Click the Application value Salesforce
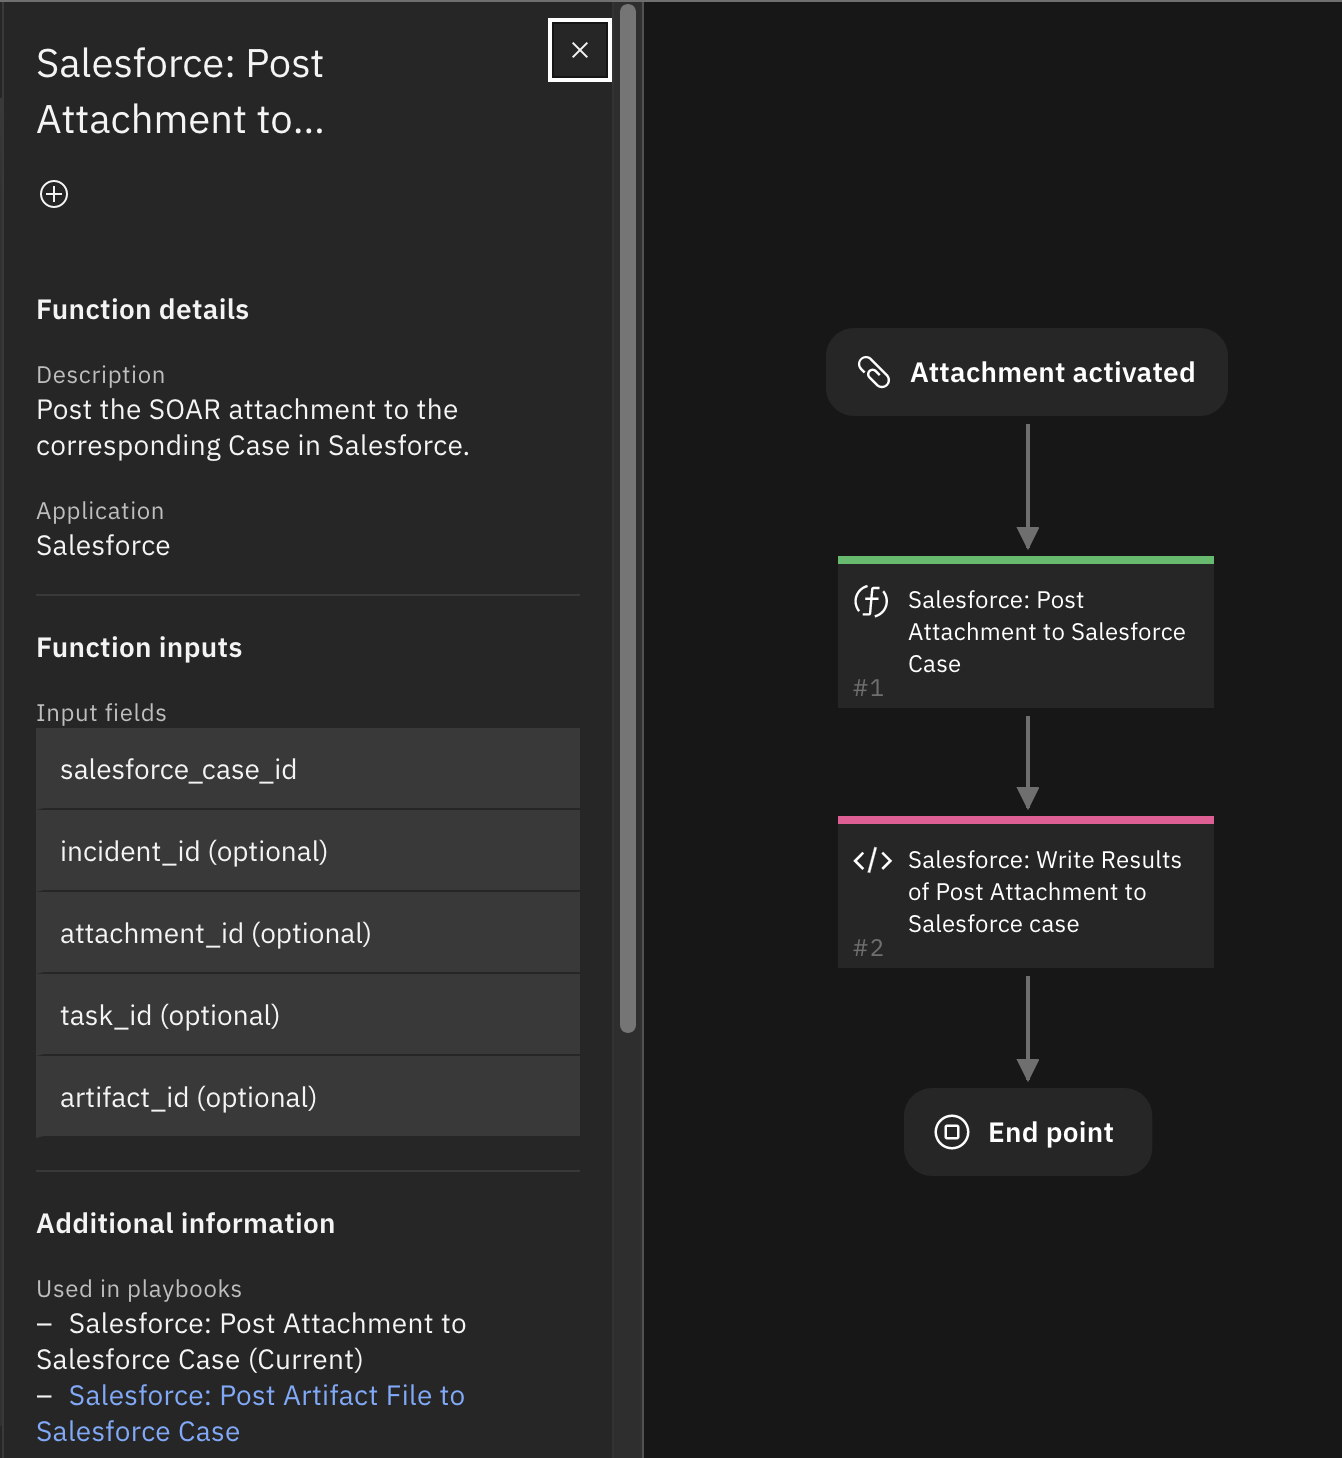 pyautogui.click(x=103, y=545)
